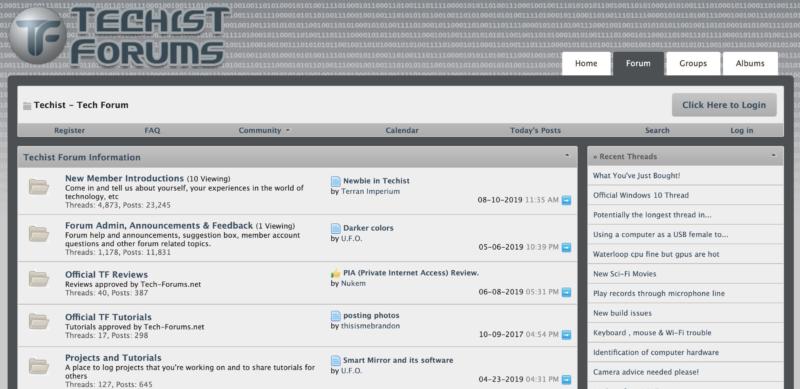The image size is (800, 389).
Task: Open New Sci-Fi Movies thread
Action: pos(624,274)
